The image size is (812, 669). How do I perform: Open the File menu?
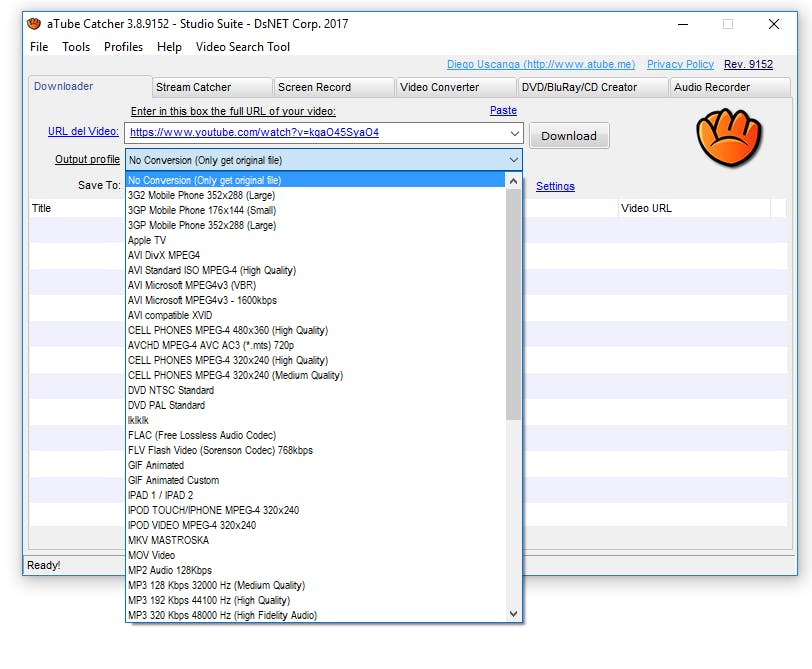pos(39,47)
